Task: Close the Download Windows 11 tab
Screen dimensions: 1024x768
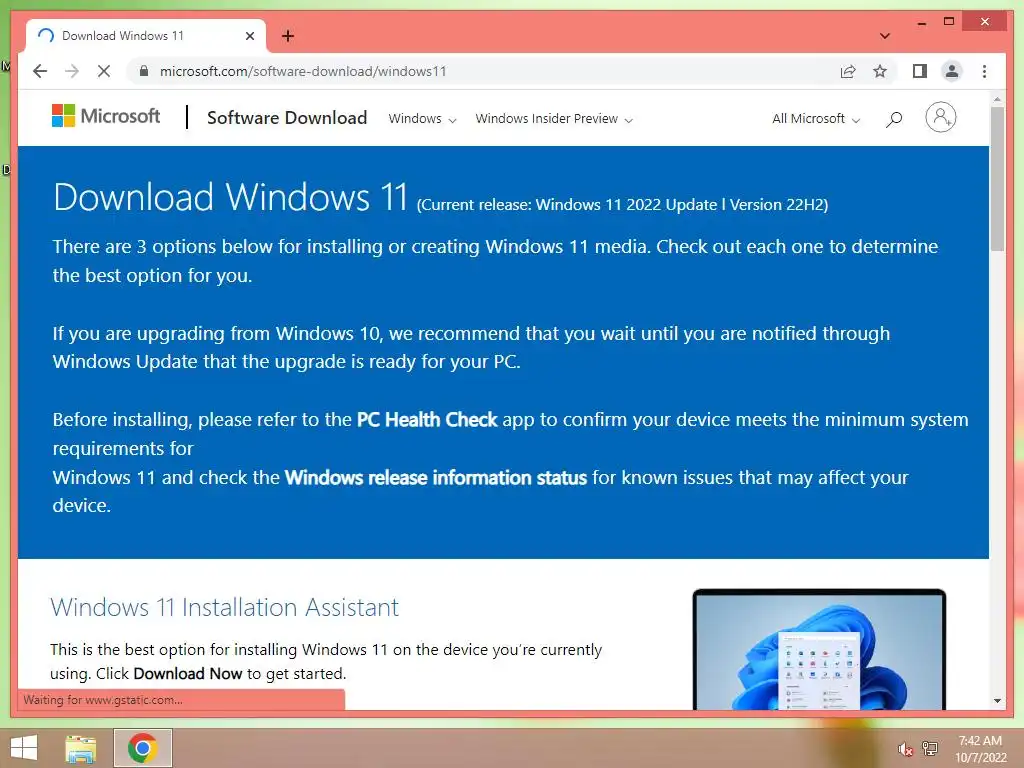Action: (x=249, y=36)
